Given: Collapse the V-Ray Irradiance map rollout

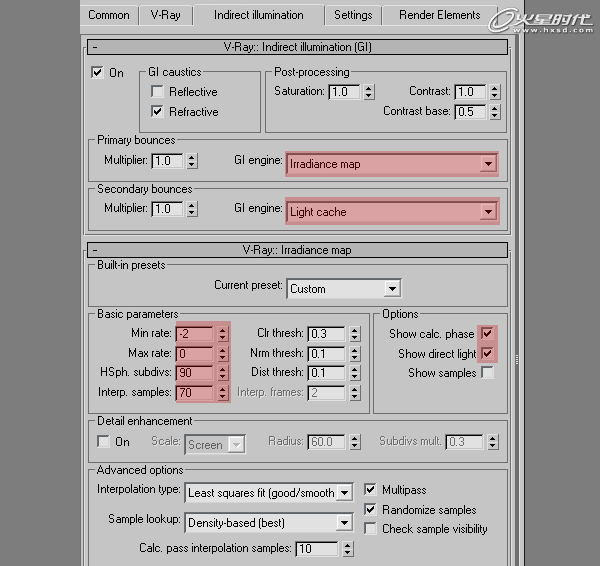Looking at the screenshot, I should (297, 250).
